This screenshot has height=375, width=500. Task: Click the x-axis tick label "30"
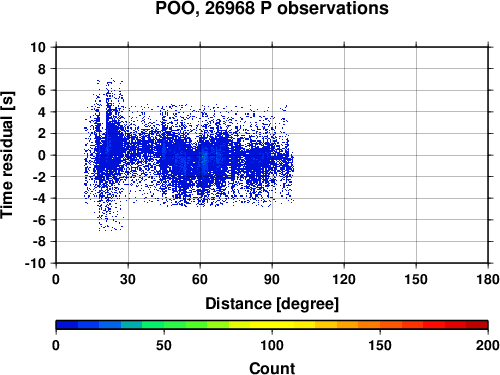coord(128,279)
